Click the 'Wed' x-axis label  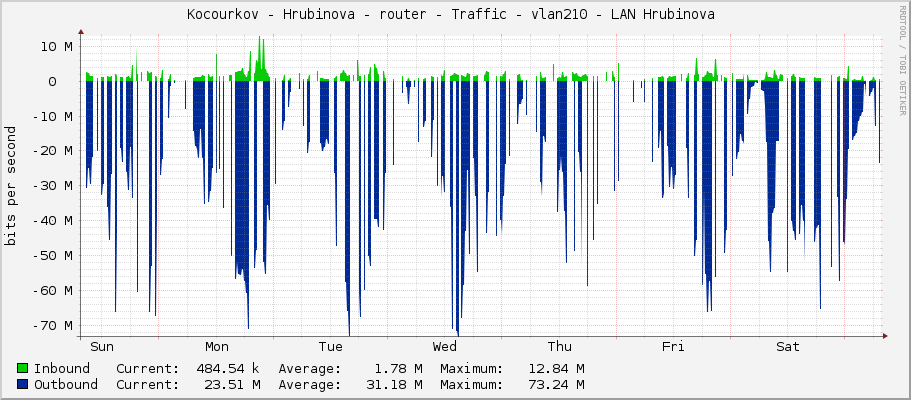(x=444, y=347)
